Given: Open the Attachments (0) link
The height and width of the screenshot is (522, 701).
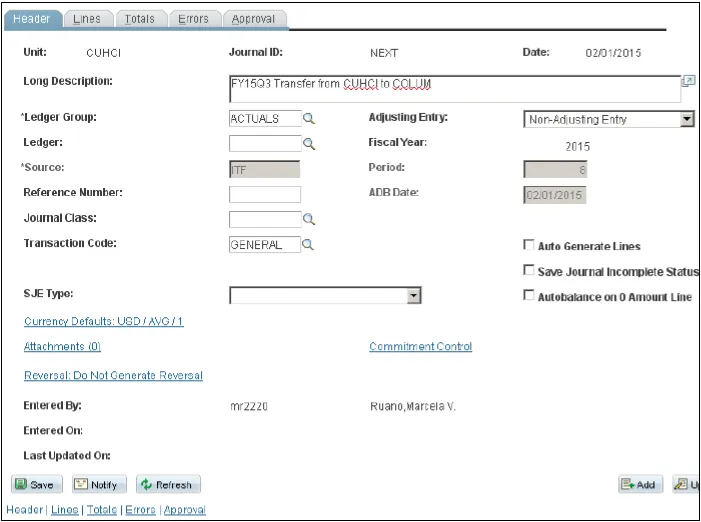Looking at the screenshot, I should coord(62,346).
